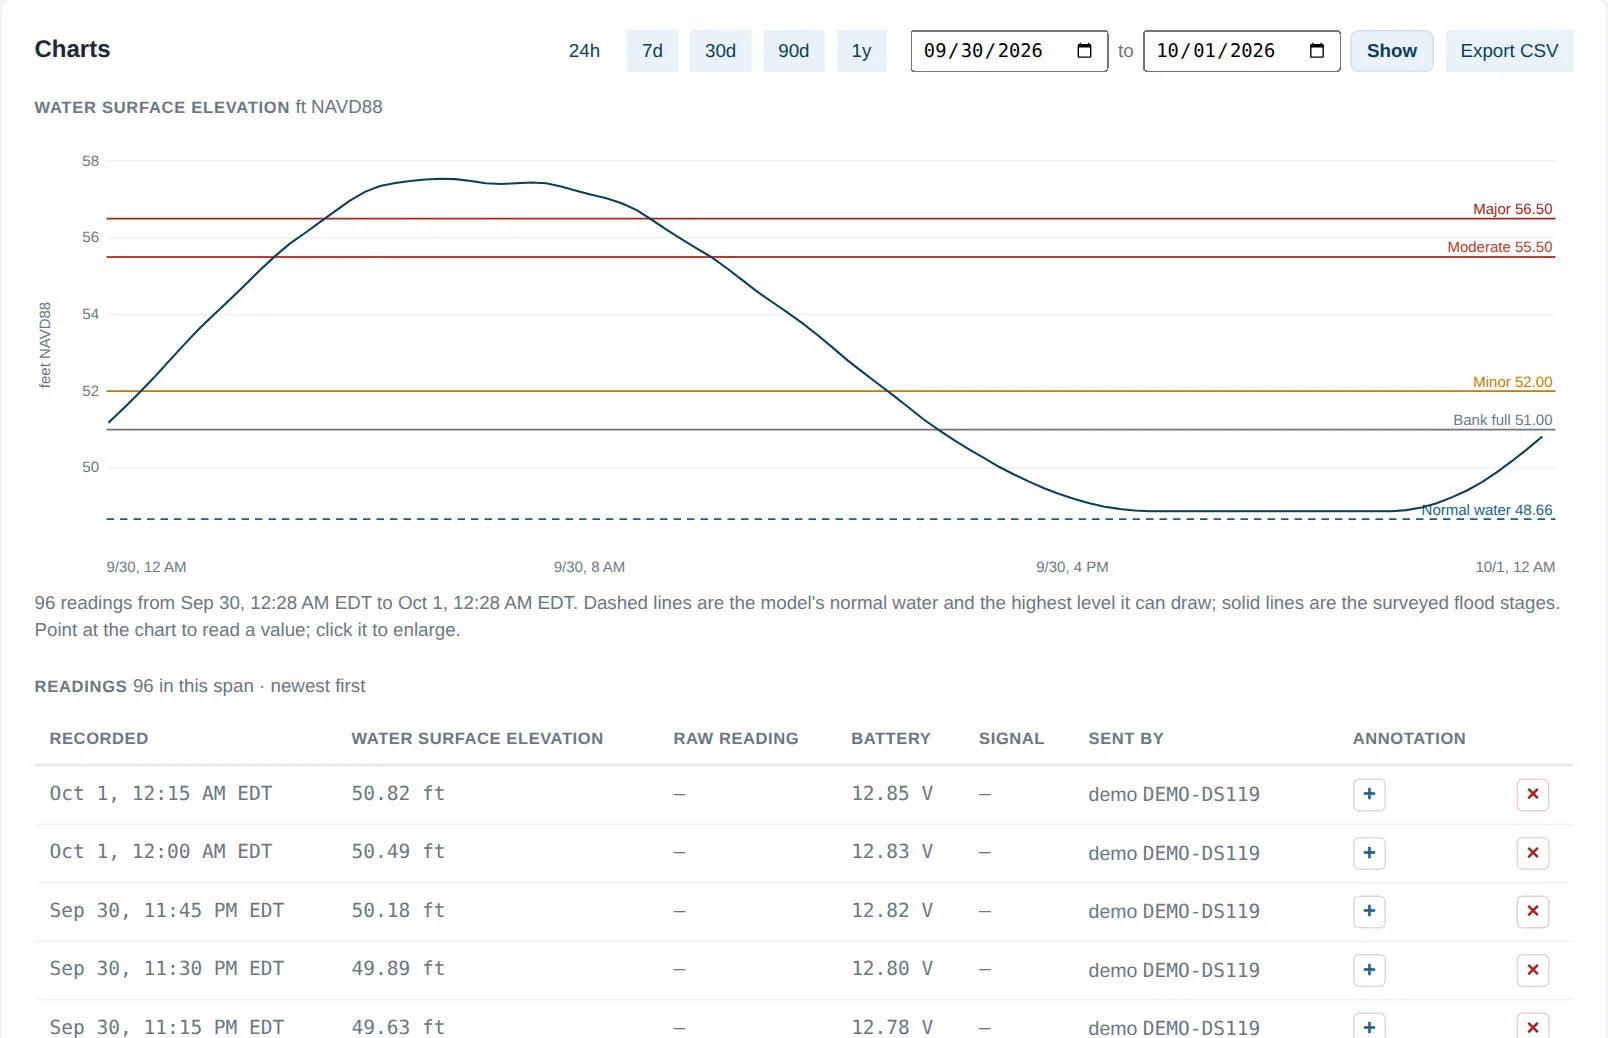Click the ANNOTATION column header
The image size is (1608, 1038).
pyautogui.click(x=1409, y=739)
